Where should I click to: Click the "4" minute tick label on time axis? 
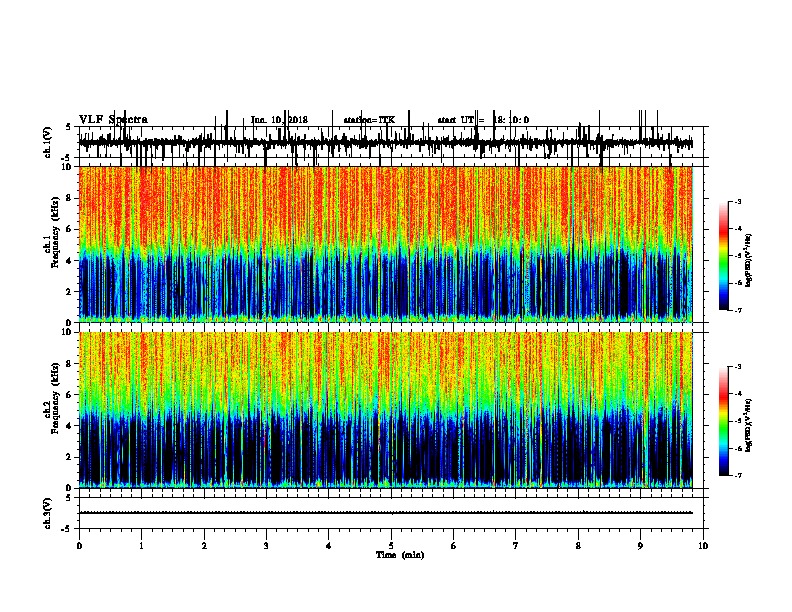tap(329, 545)
